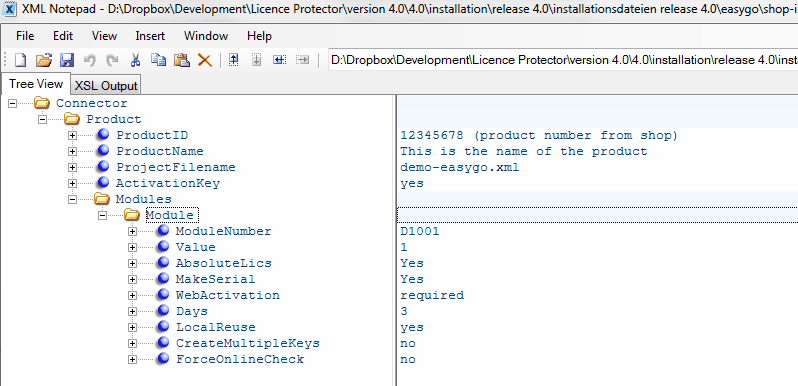
Task: Open the Insert menu
Action: pyautogui.click(x=150, y=36)
